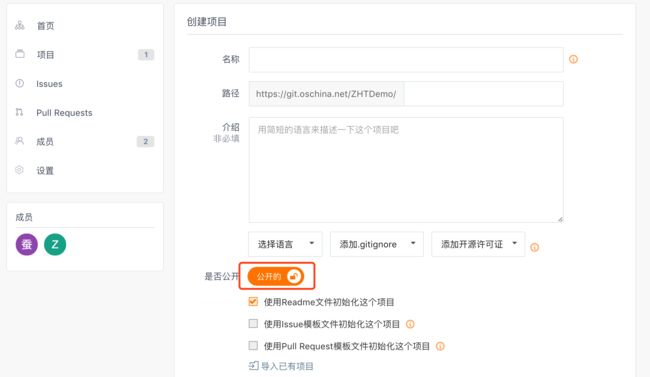The height and width of the screenshot is (377, 650).
Task: Click the green Z member avatar
Action: (55, 244)
